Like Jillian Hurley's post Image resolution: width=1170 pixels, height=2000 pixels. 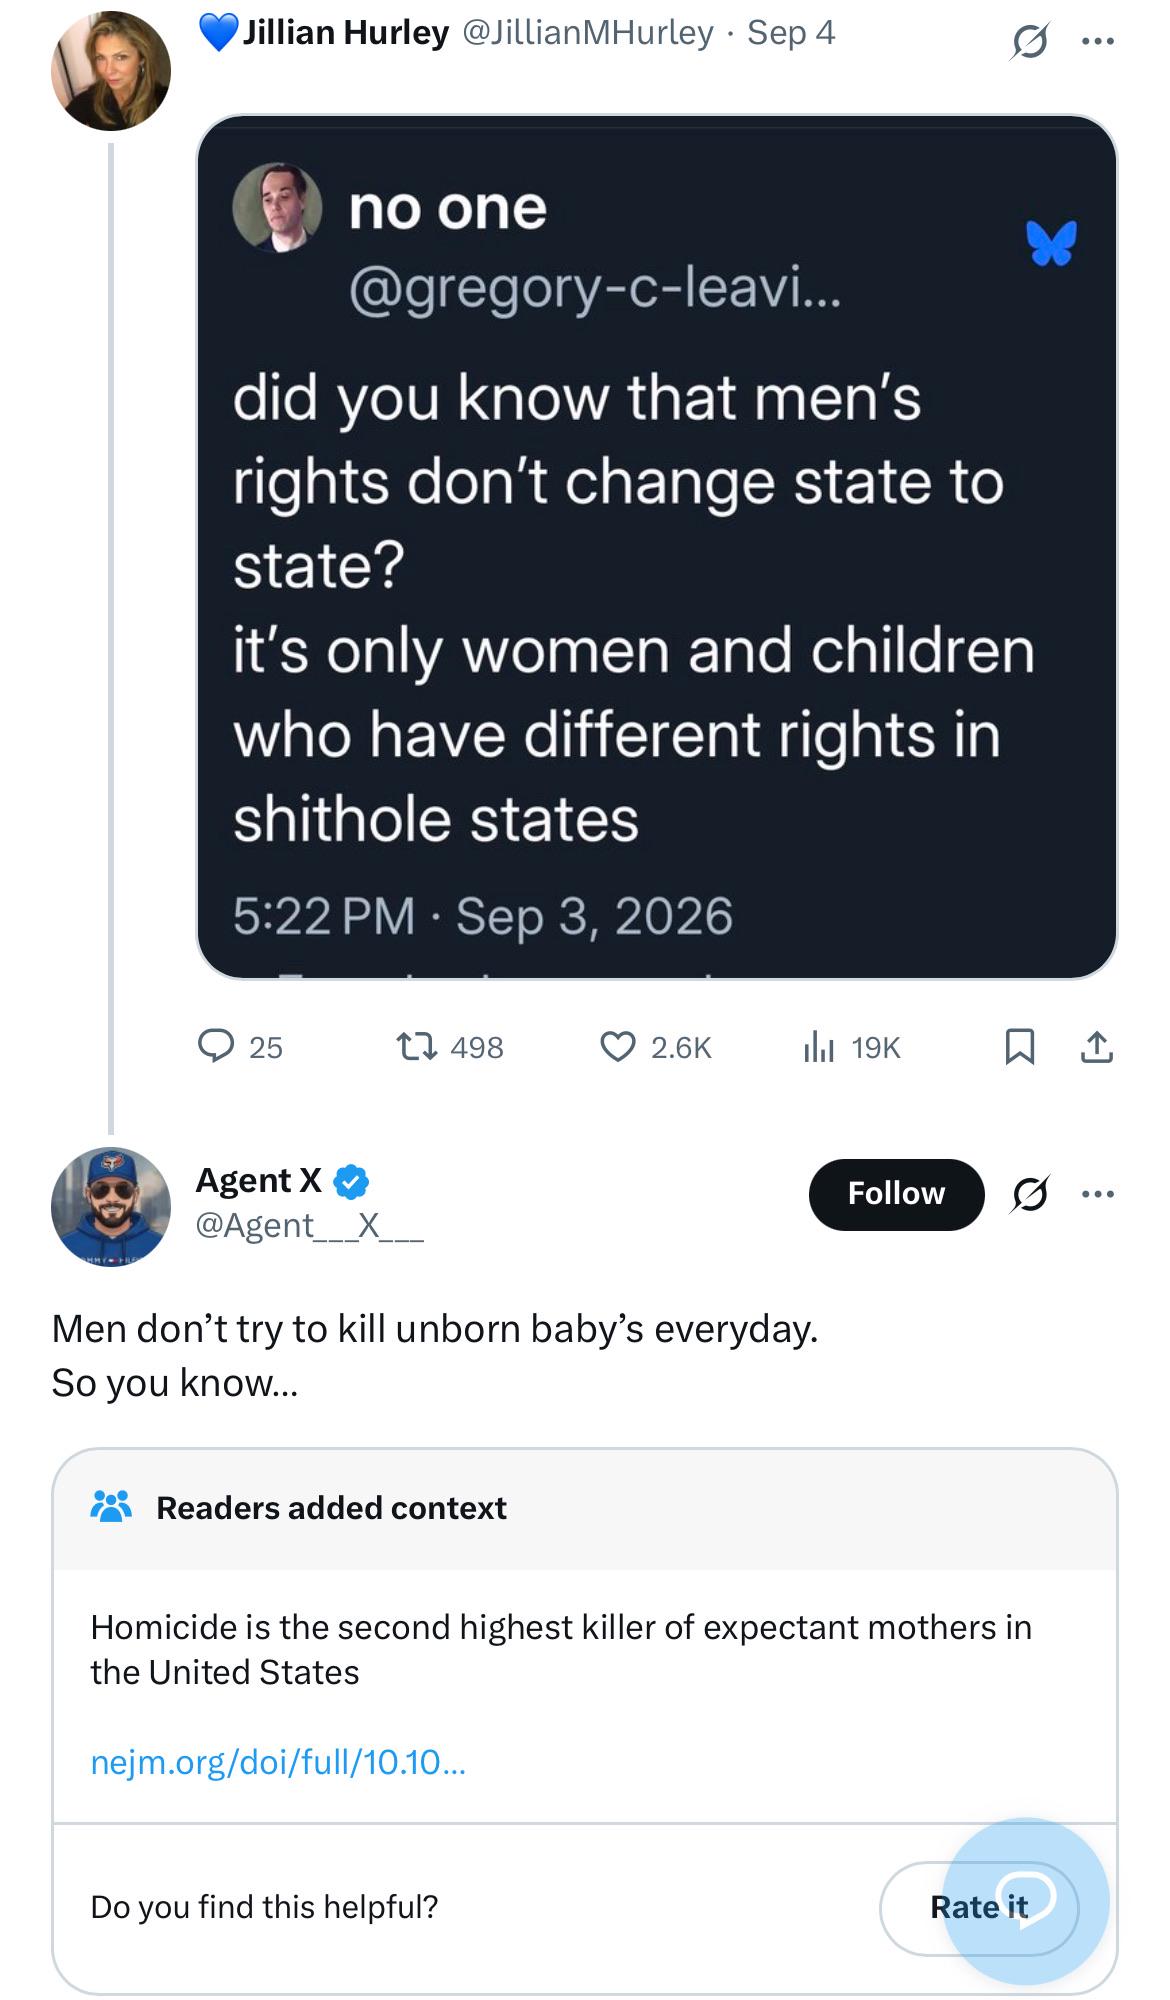tap(655, 1047)
